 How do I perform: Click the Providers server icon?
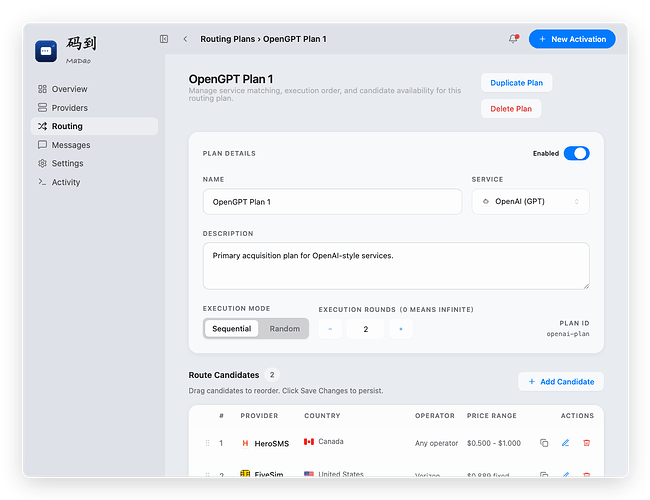[42, 108]
